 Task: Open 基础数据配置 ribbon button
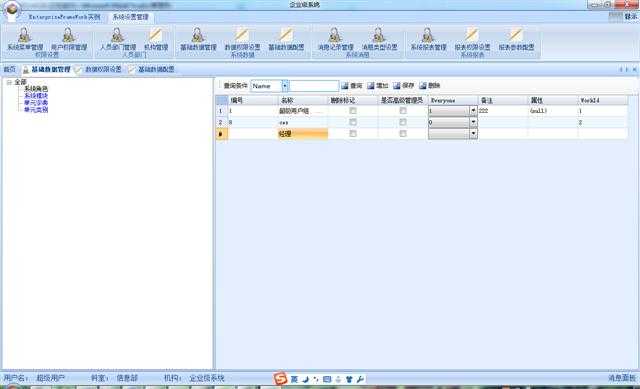click(286, 40)
